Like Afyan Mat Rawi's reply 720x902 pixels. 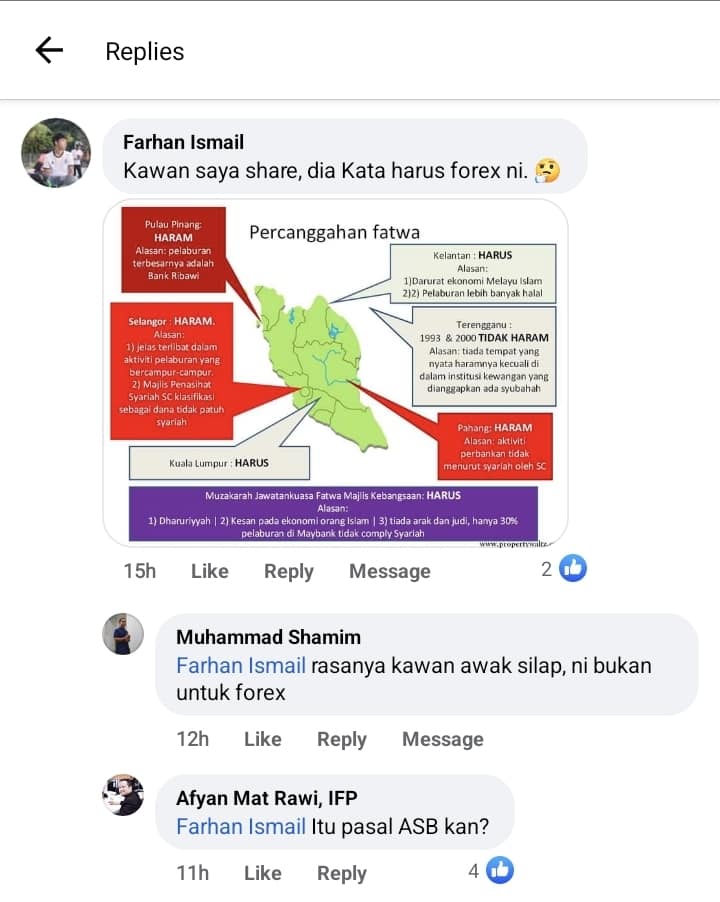pos(263,873)
